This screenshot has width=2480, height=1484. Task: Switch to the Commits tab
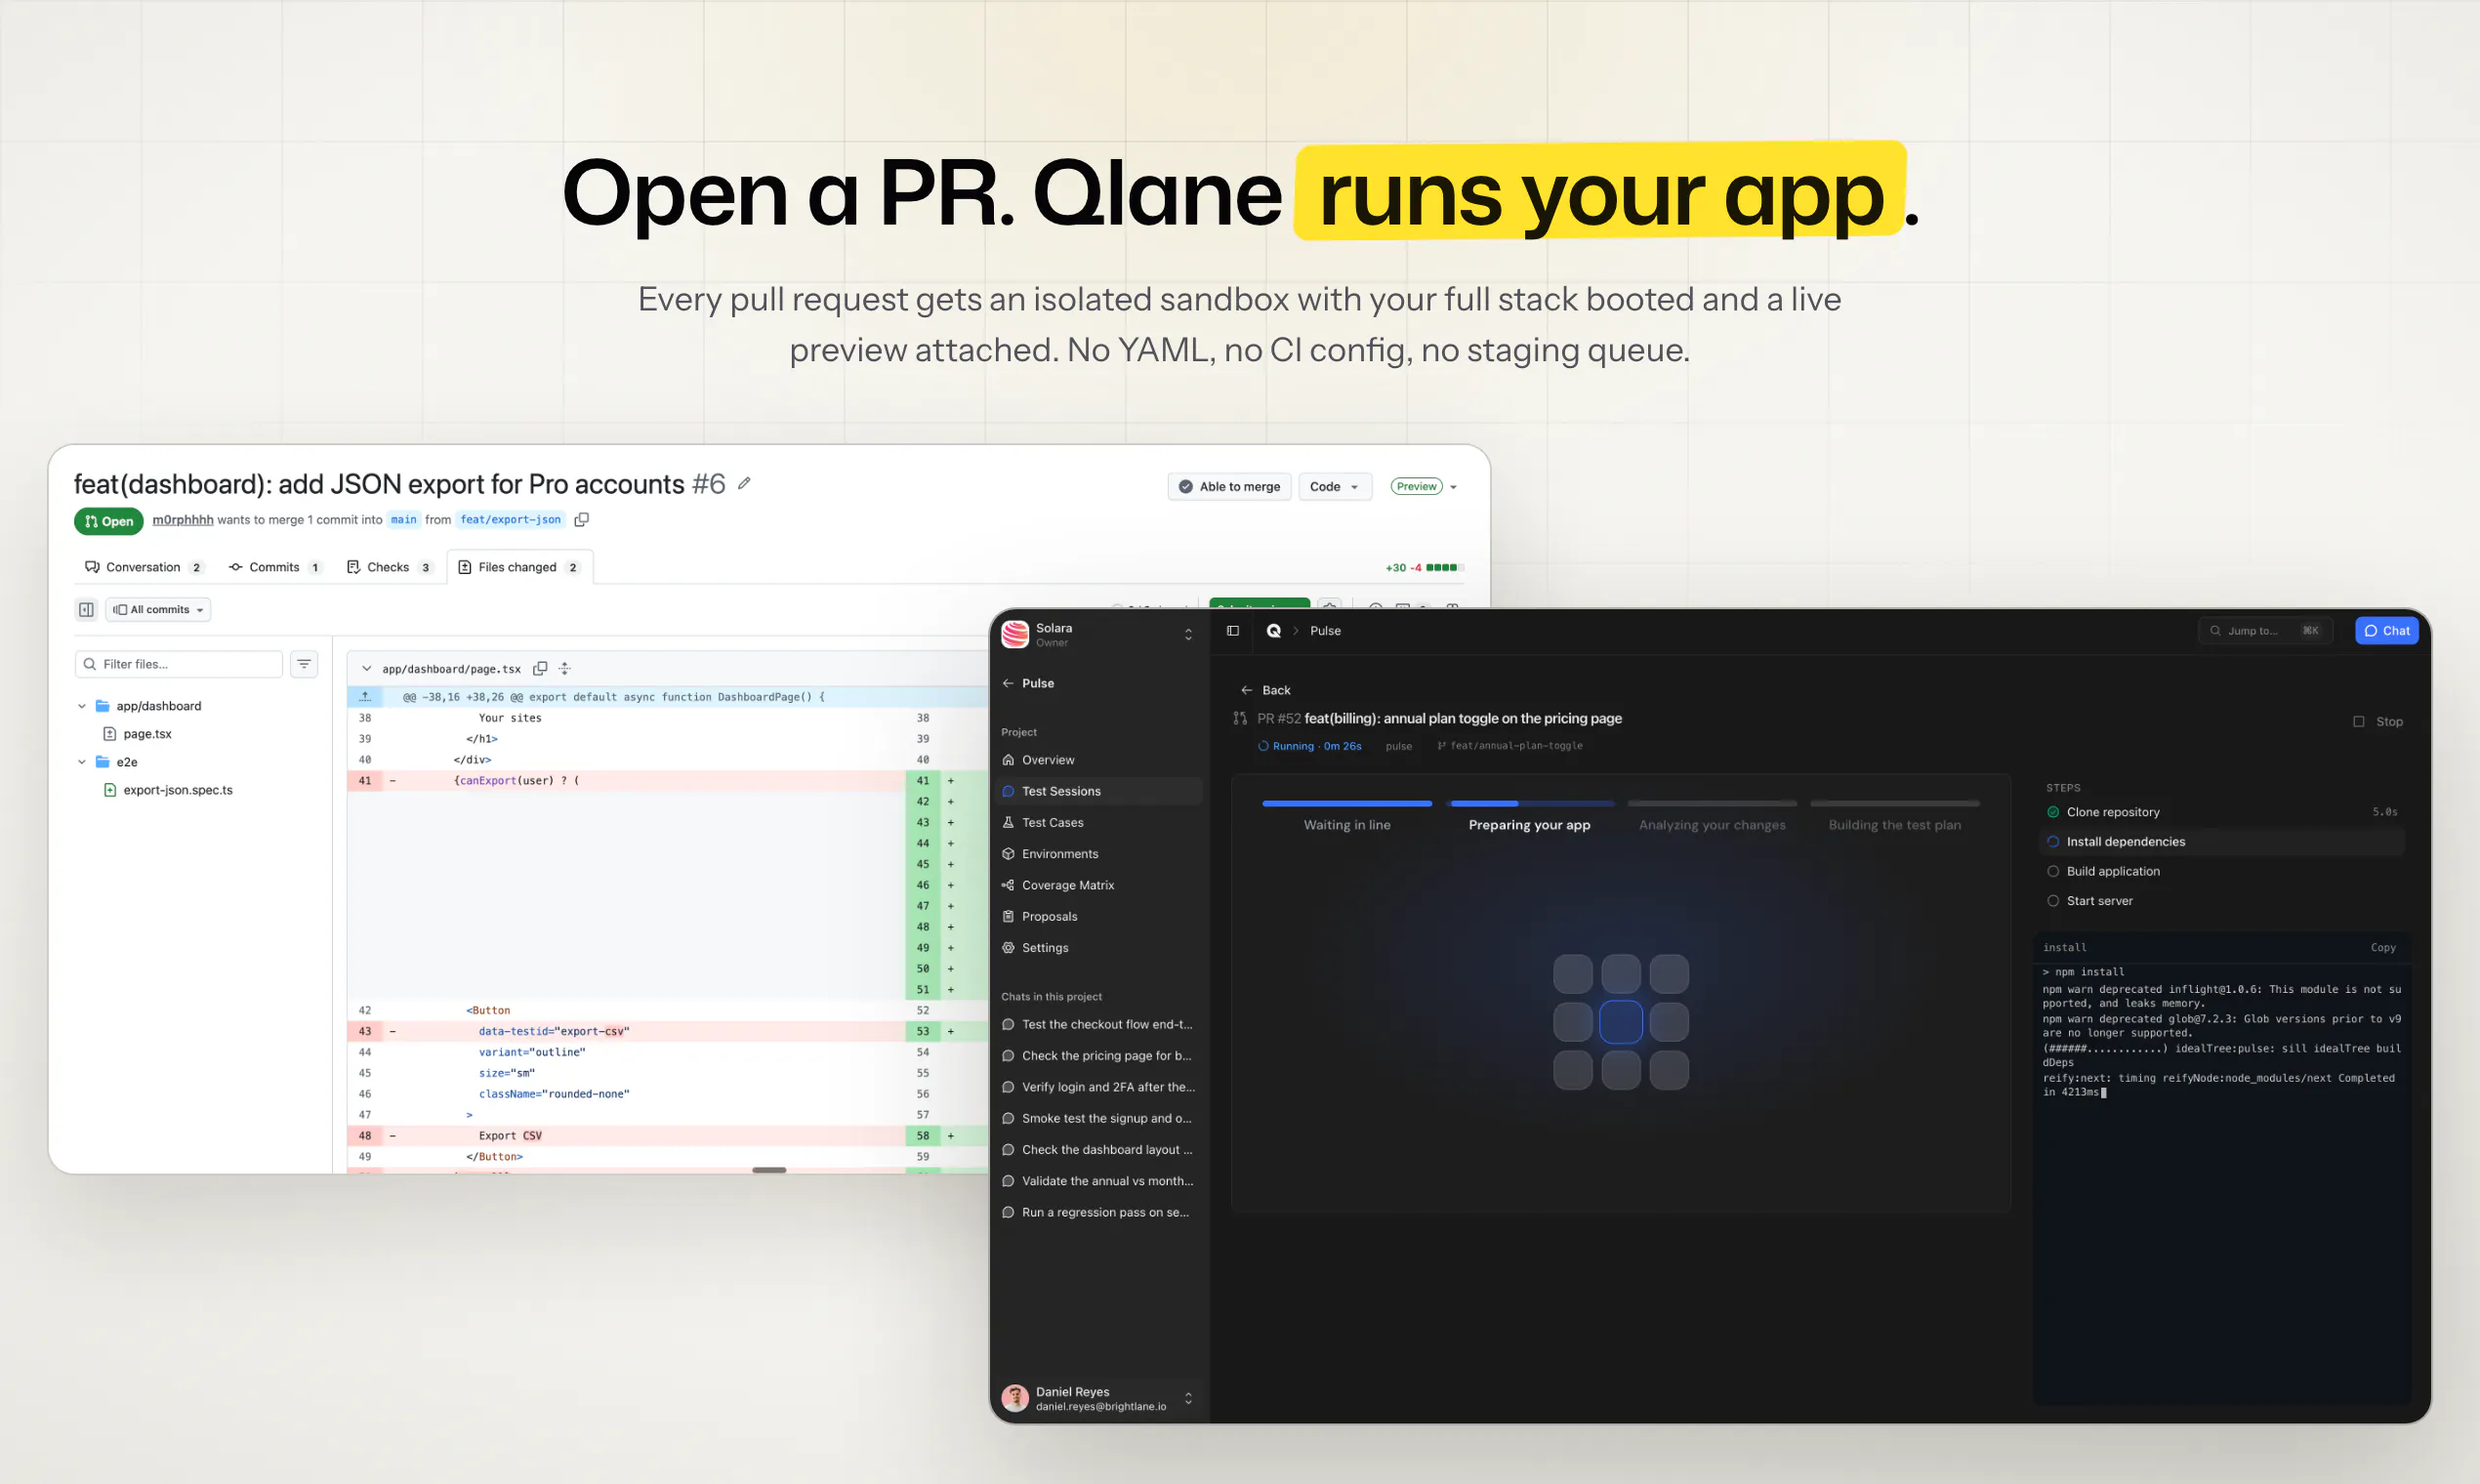[275, 567]
